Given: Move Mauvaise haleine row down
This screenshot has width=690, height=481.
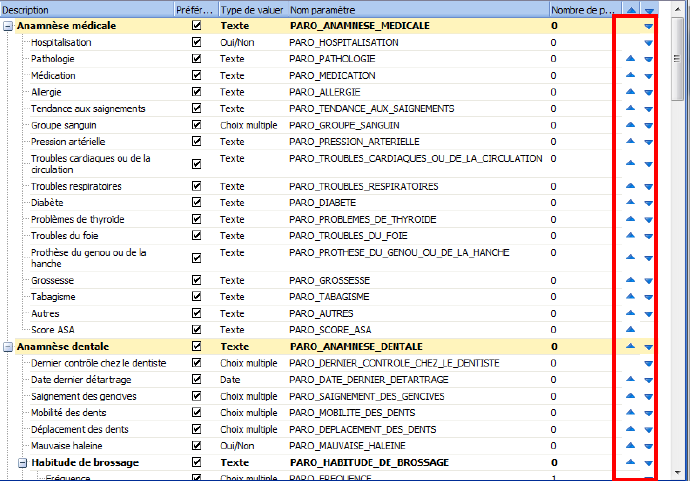Looking at the screenshot, I should point(649,446).
